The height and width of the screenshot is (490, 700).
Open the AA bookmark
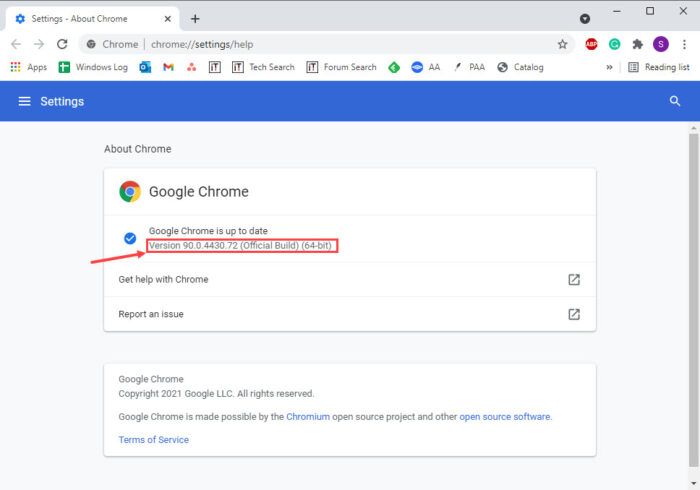click(425, 67)
